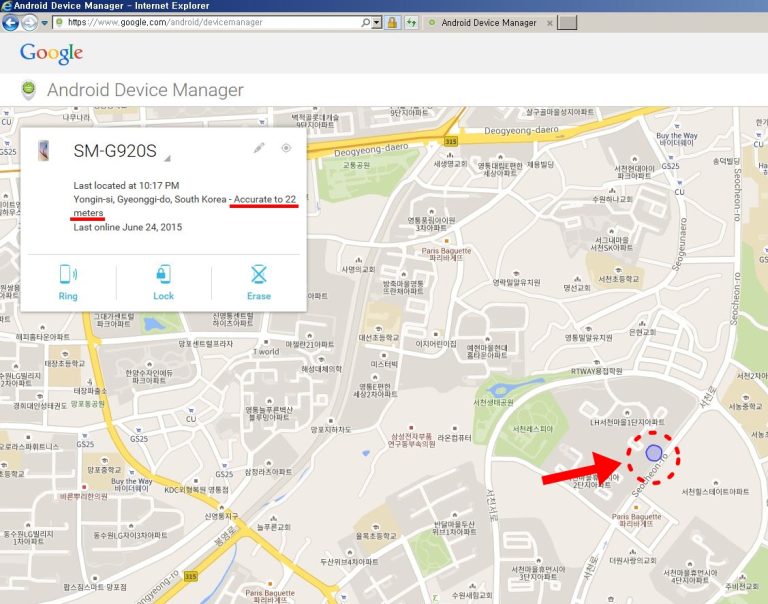Viewport: 768px width, 604px height.
Task: Open the address bar search dropdown arrow
Action: point(376,22)
